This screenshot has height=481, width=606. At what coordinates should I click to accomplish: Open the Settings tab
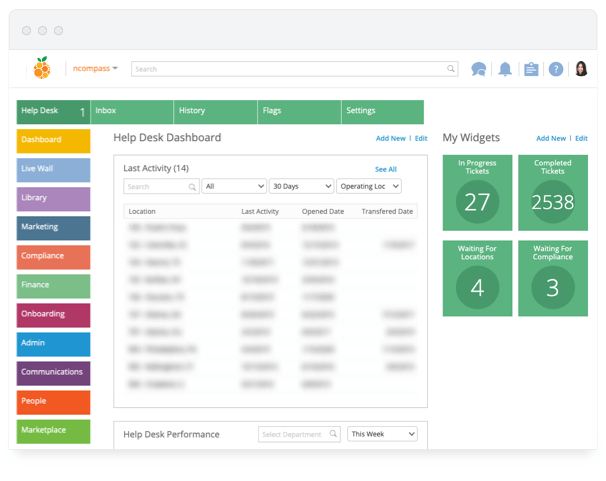pyautogui.click(x=383, y=112)
